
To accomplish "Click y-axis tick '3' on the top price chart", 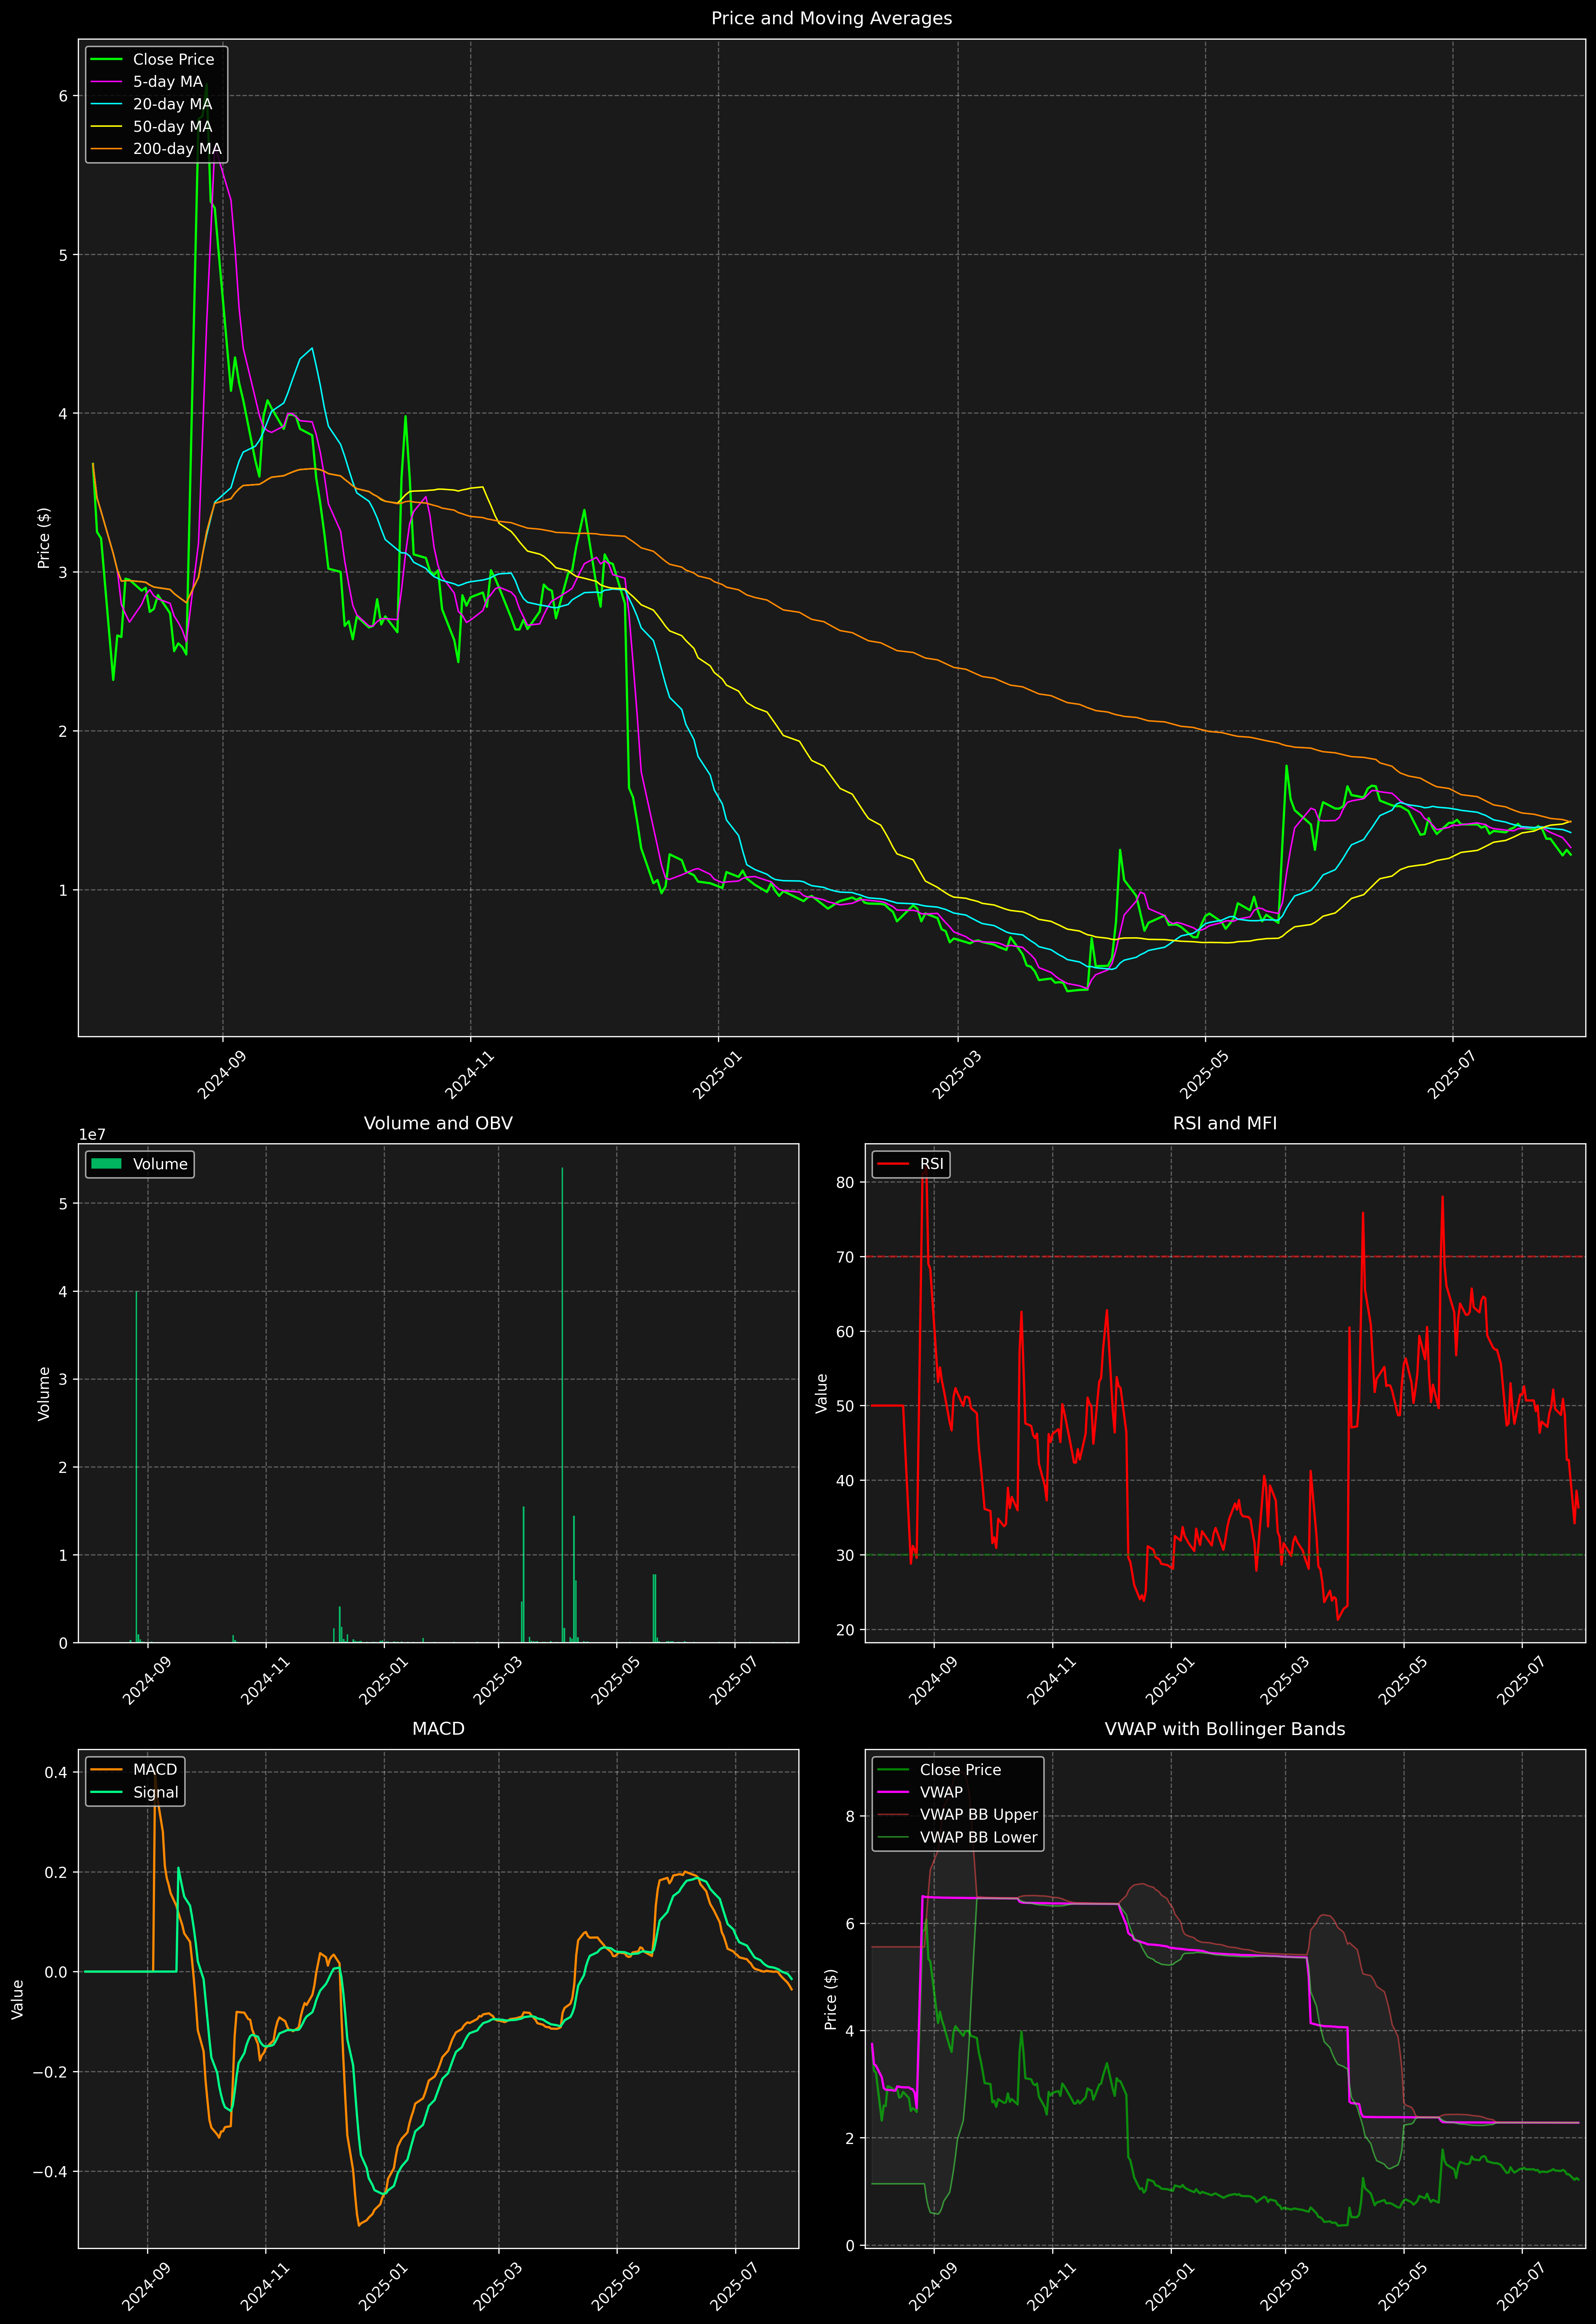I will pos(63,572).
